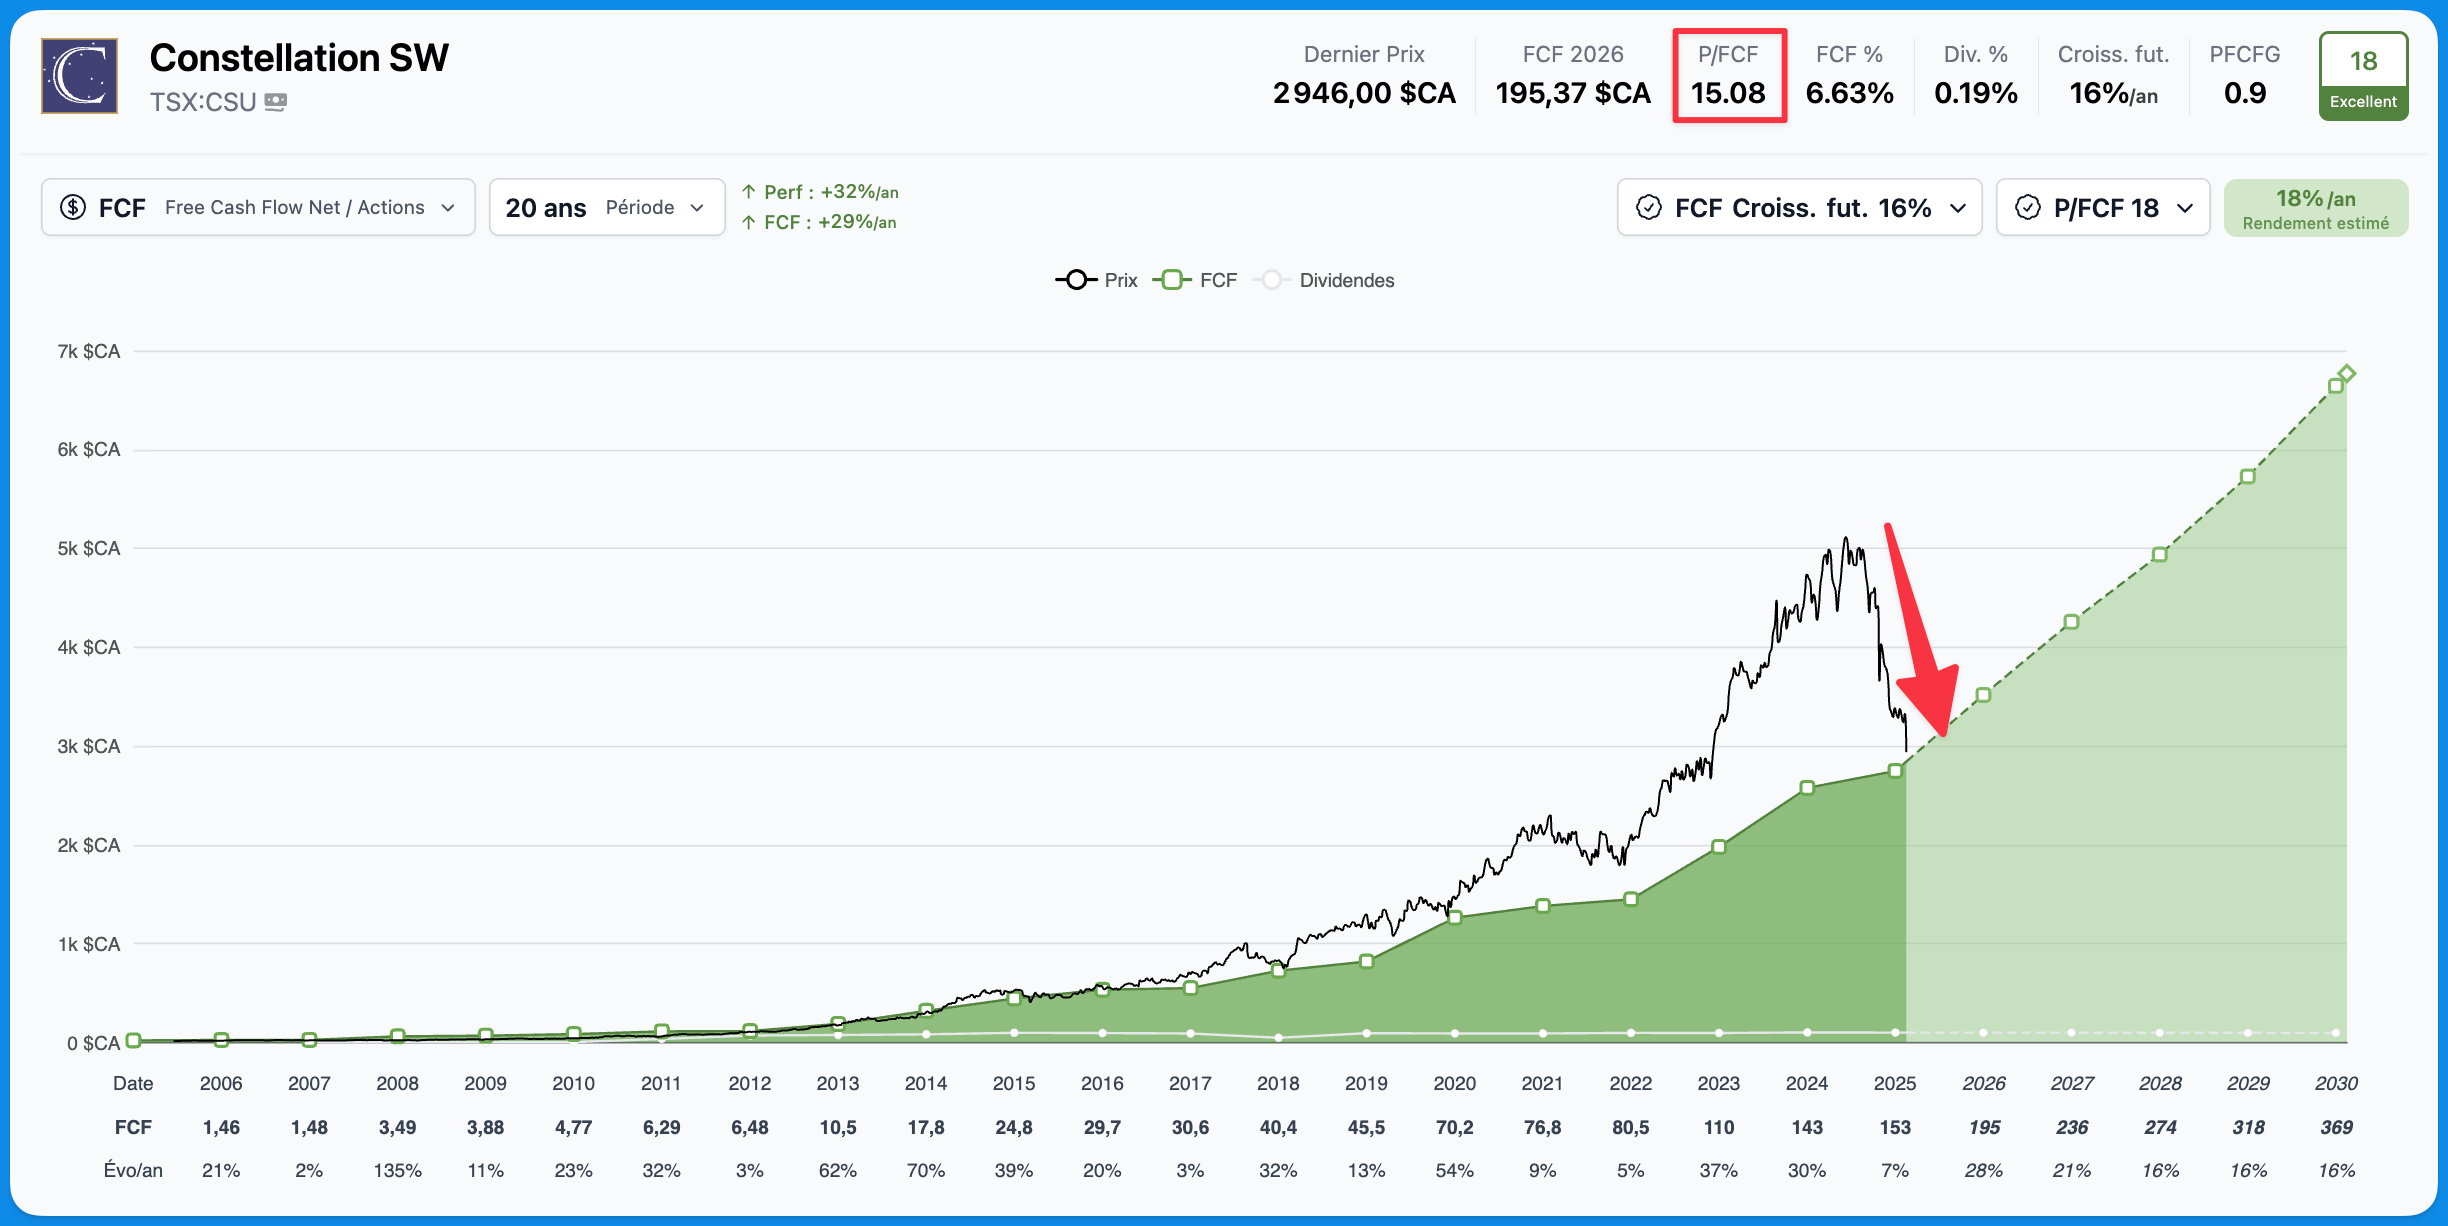
Task: Click the dollar-circle FCF icon
Action: click(73, 207)
